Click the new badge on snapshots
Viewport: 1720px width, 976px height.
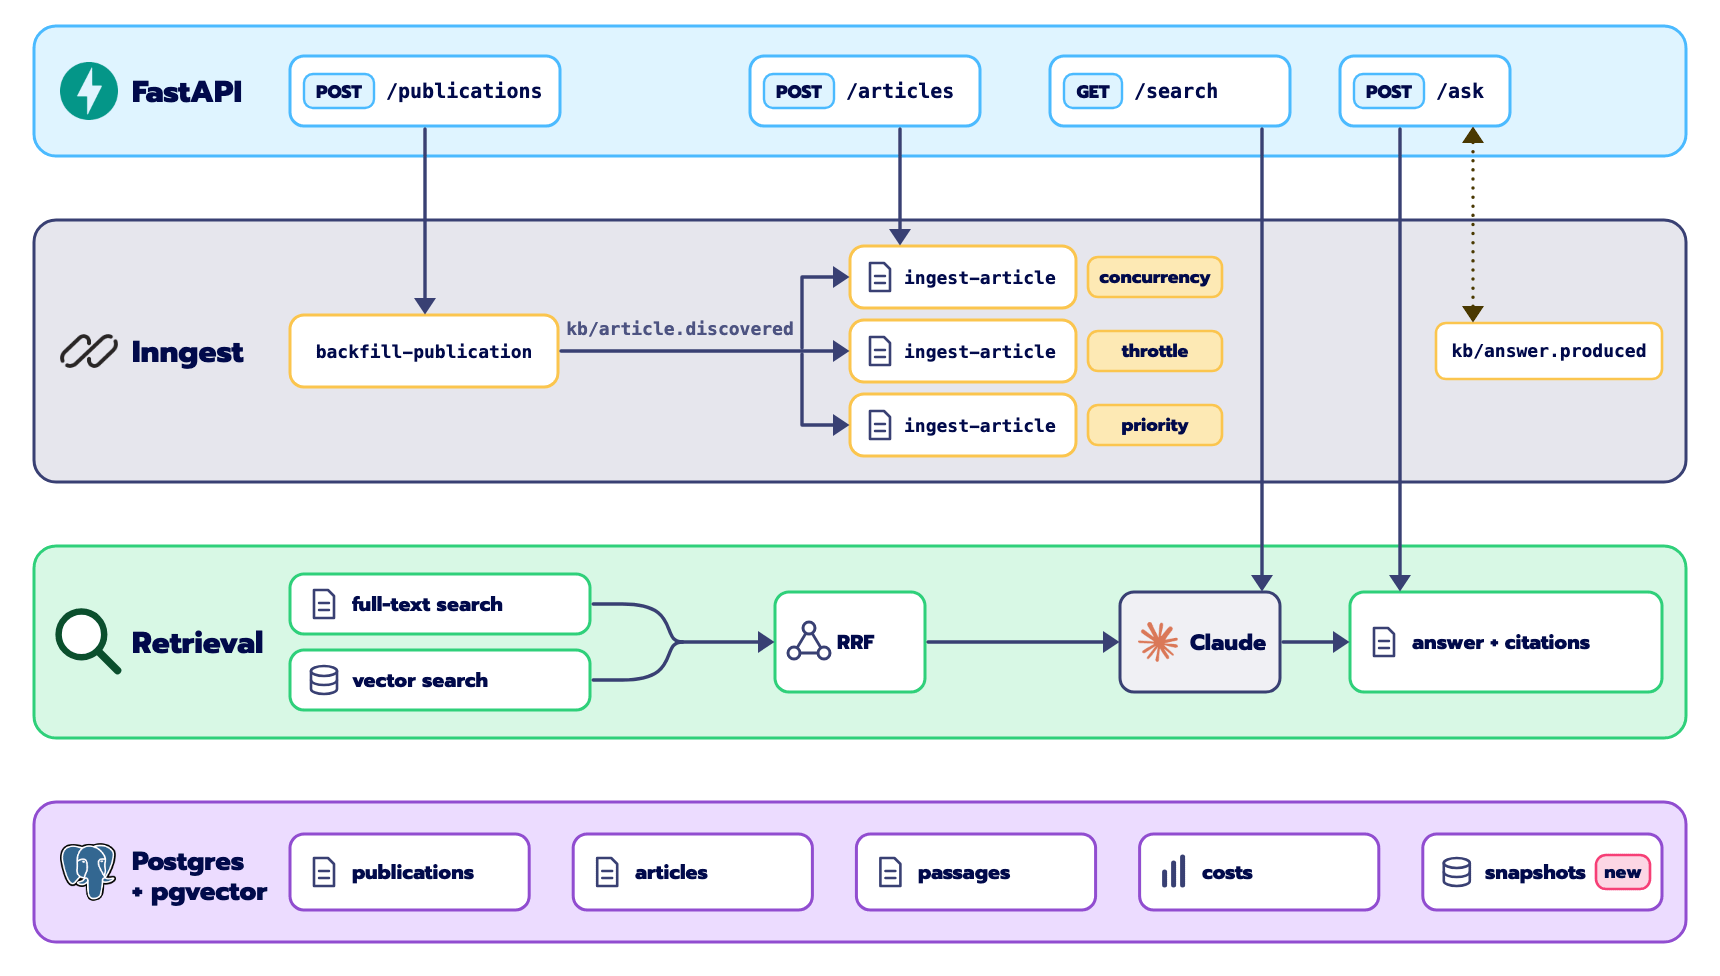point(1623,872)
